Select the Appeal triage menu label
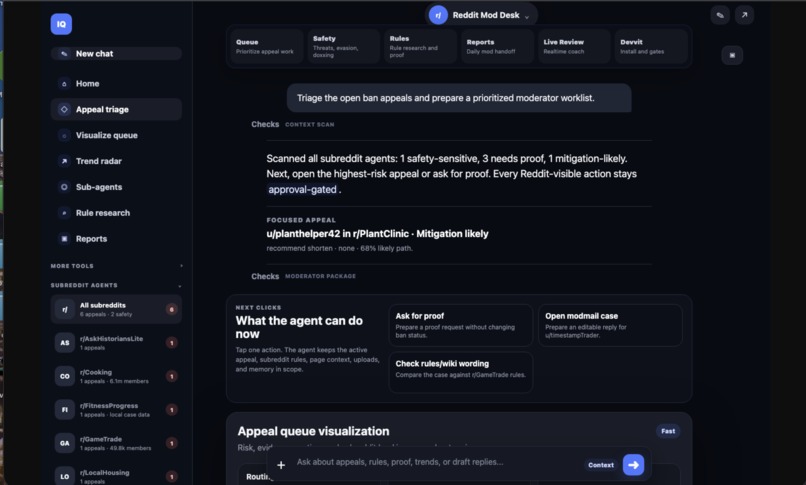Image resolution: width=806 pixels, height=485 pixels. 102,109
